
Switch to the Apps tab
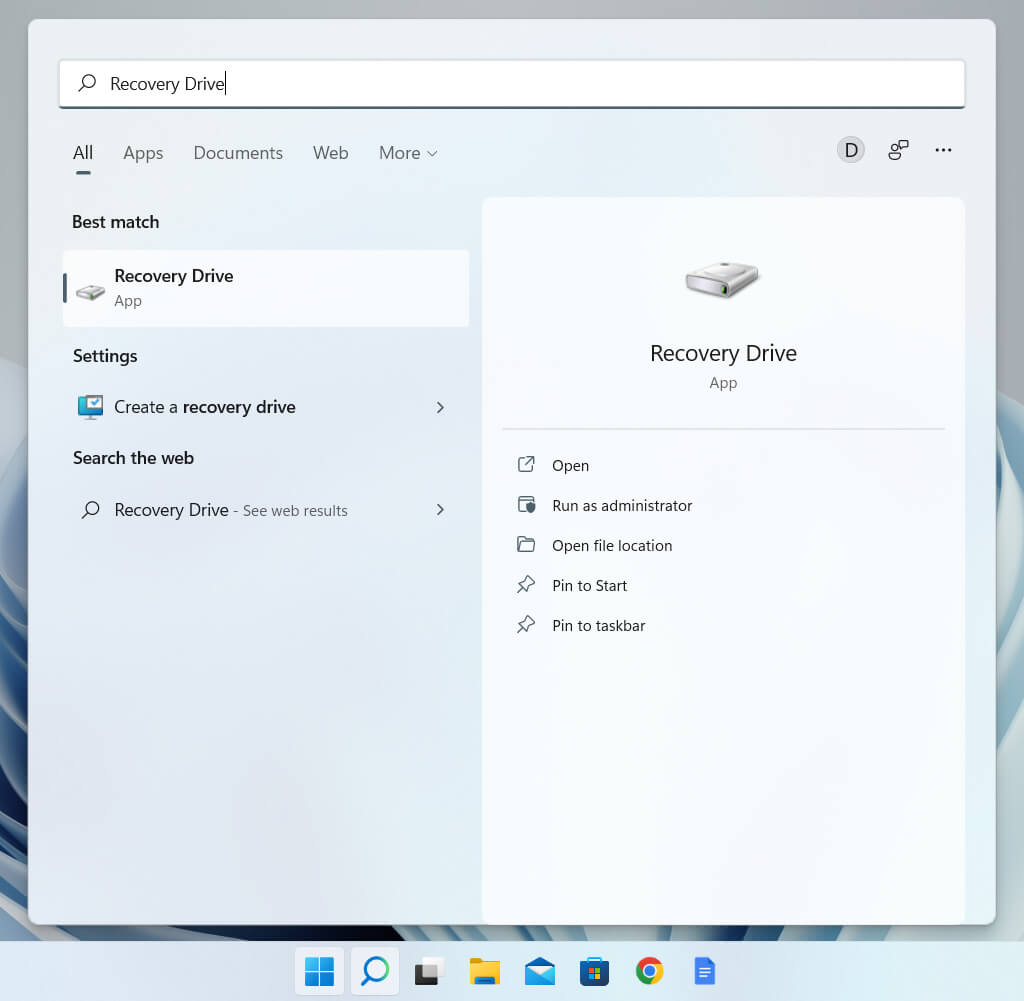(143, 153)
